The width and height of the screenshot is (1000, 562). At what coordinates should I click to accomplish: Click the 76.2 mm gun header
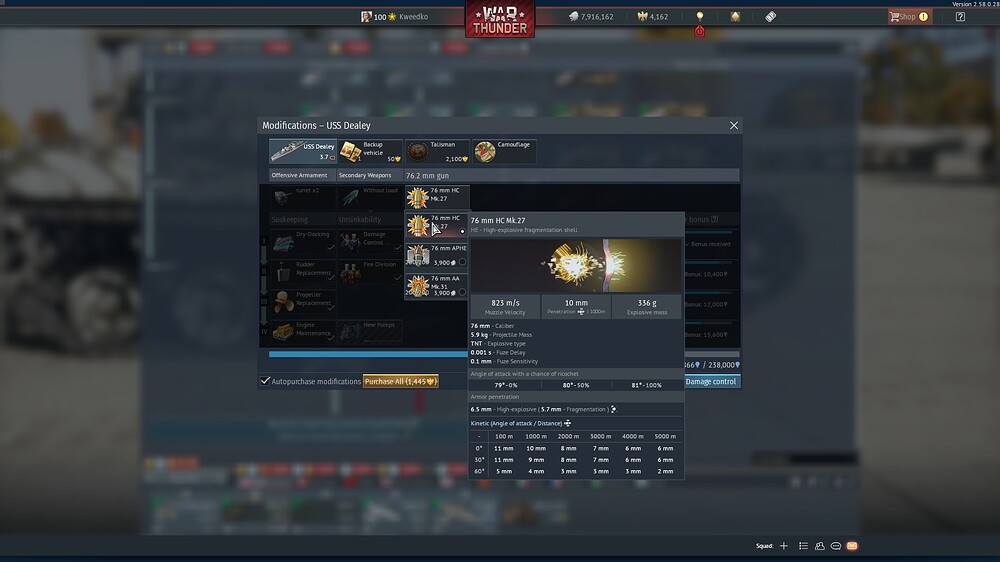pos(572,175)
